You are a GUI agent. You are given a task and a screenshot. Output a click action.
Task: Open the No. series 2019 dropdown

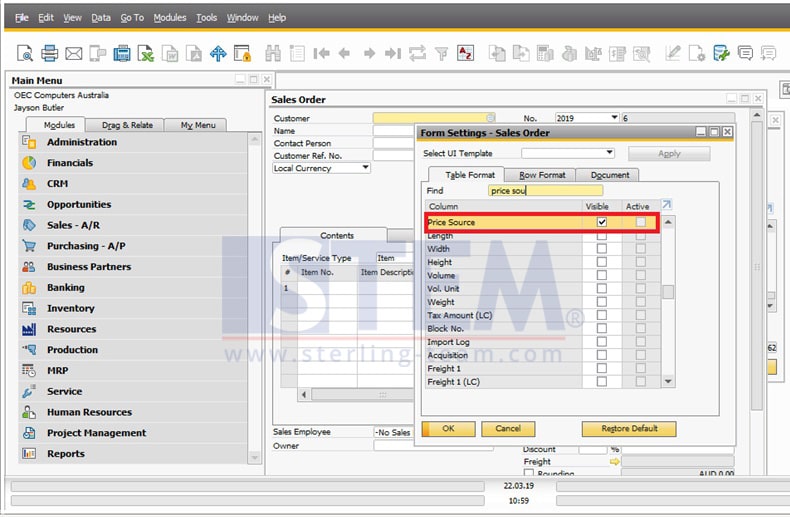tap(614, 118)
